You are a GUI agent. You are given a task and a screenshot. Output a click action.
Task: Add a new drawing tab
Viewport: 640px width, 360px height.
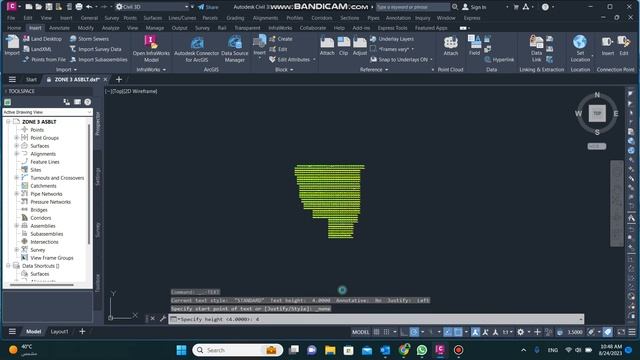click(x=119, y=79)
